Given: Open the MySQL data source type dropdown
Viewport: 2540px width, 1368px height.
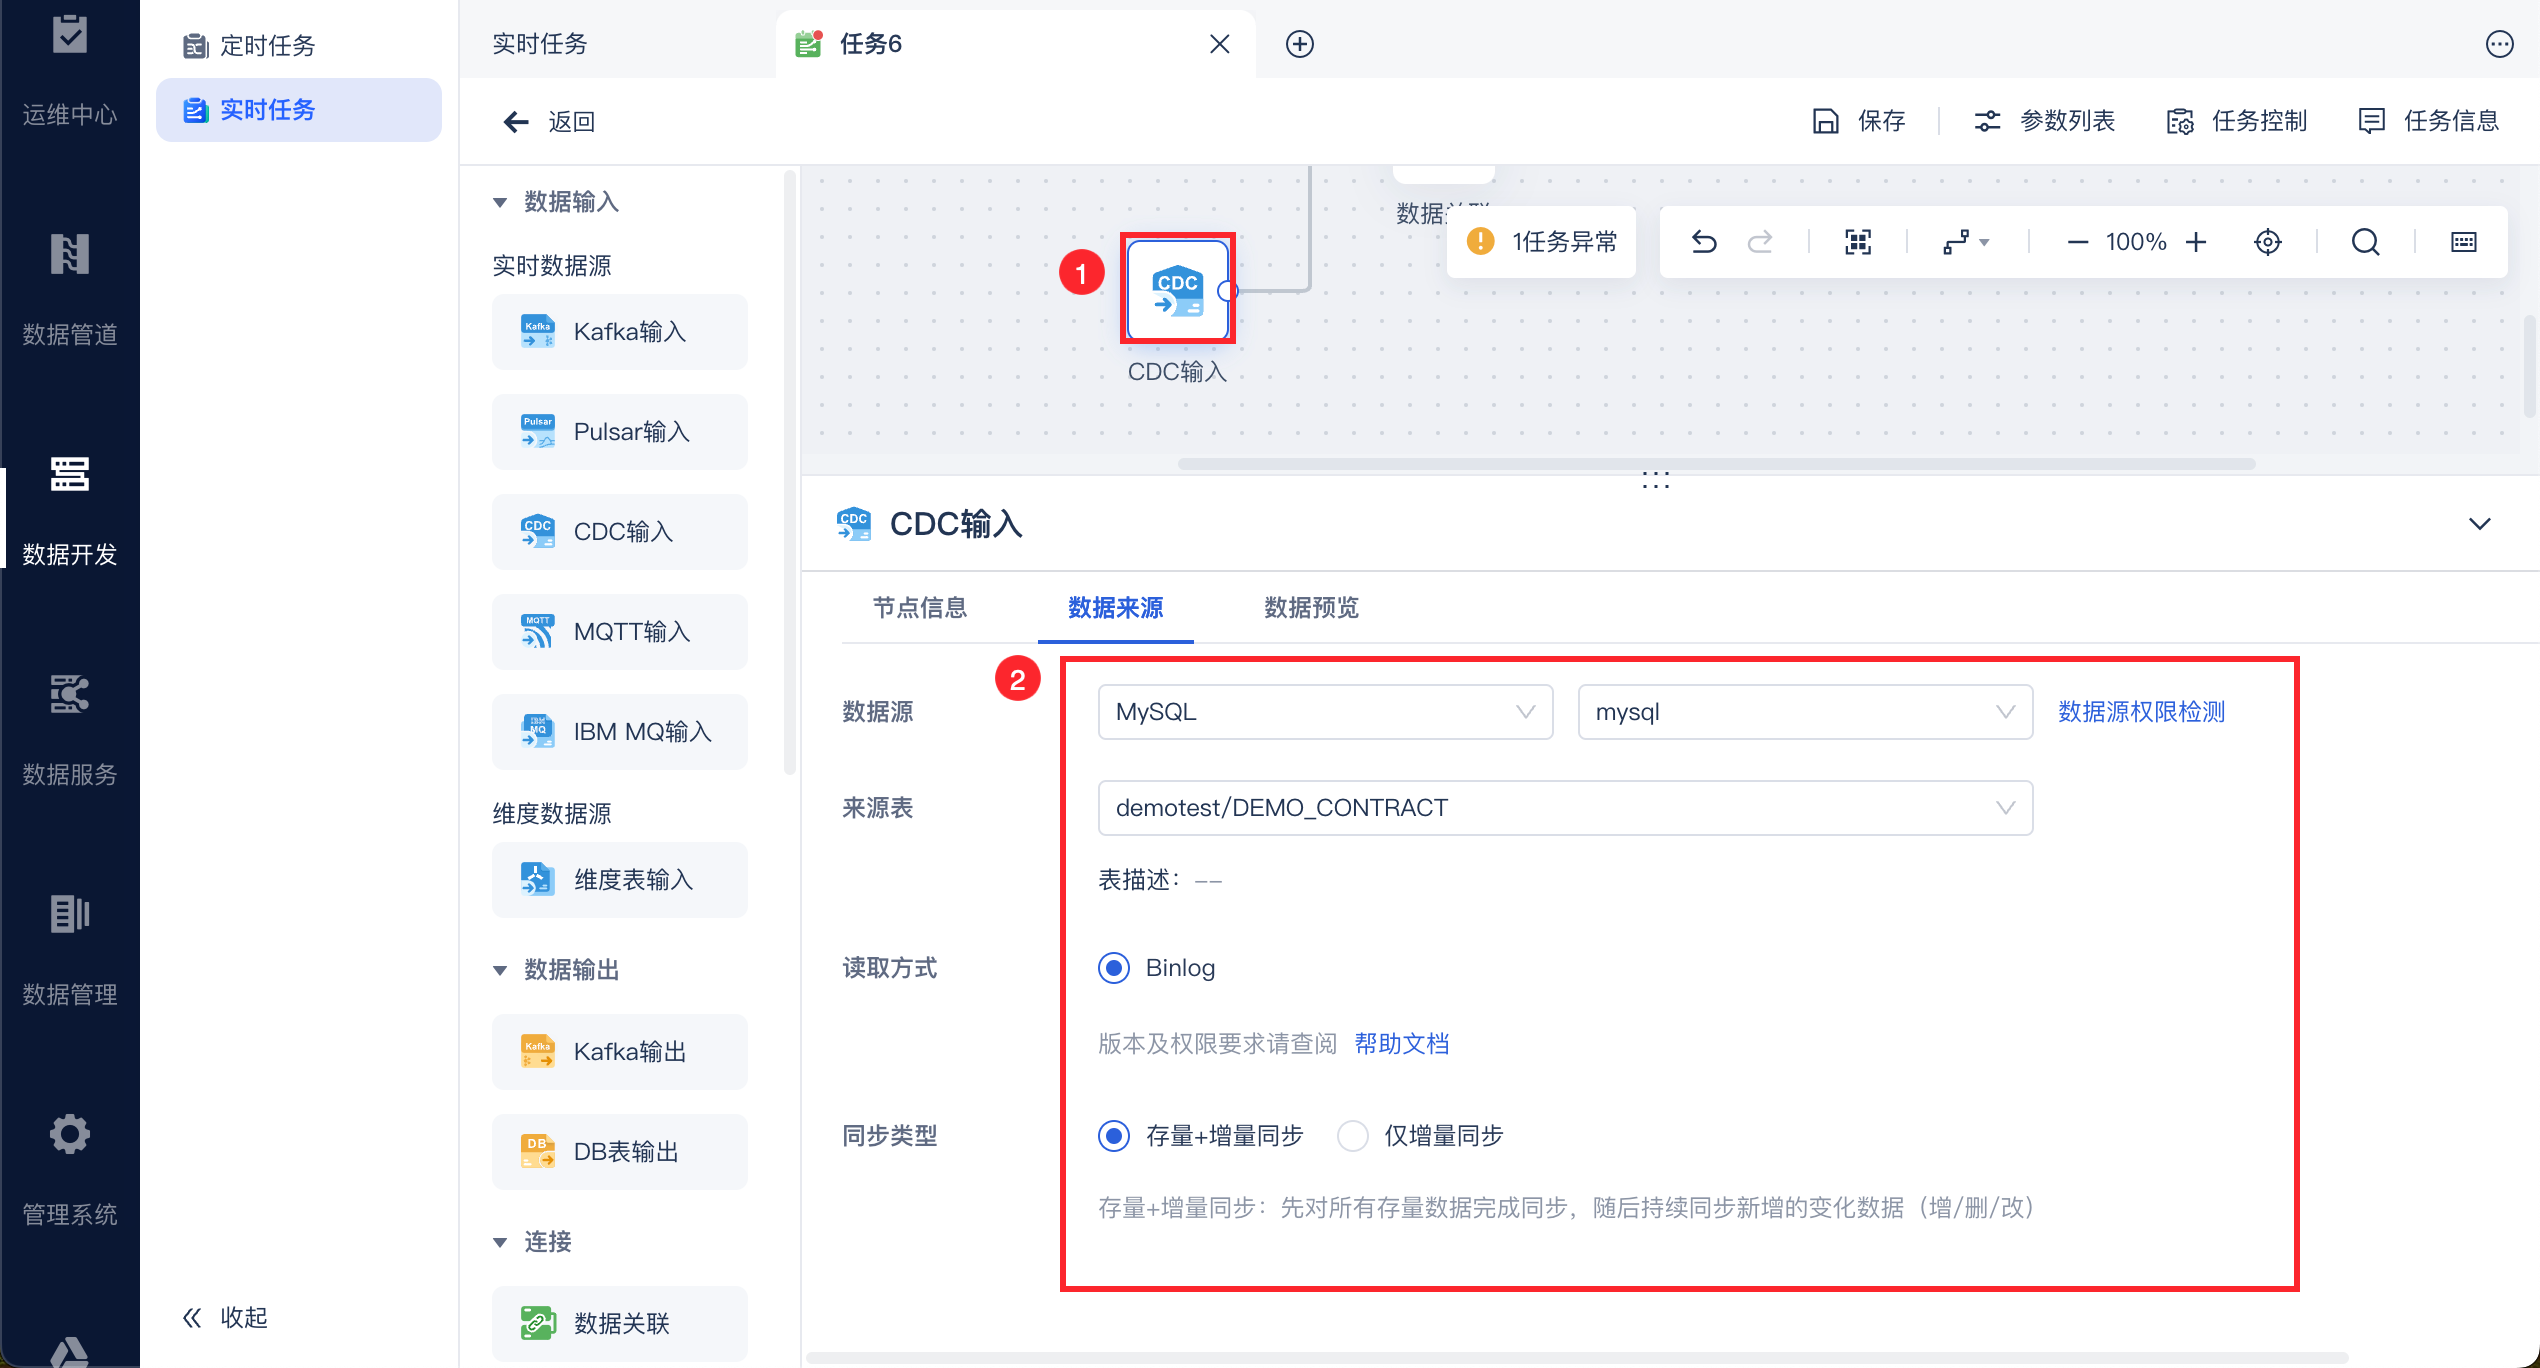Looking at the screenshot, I should tap(1324, 712).
